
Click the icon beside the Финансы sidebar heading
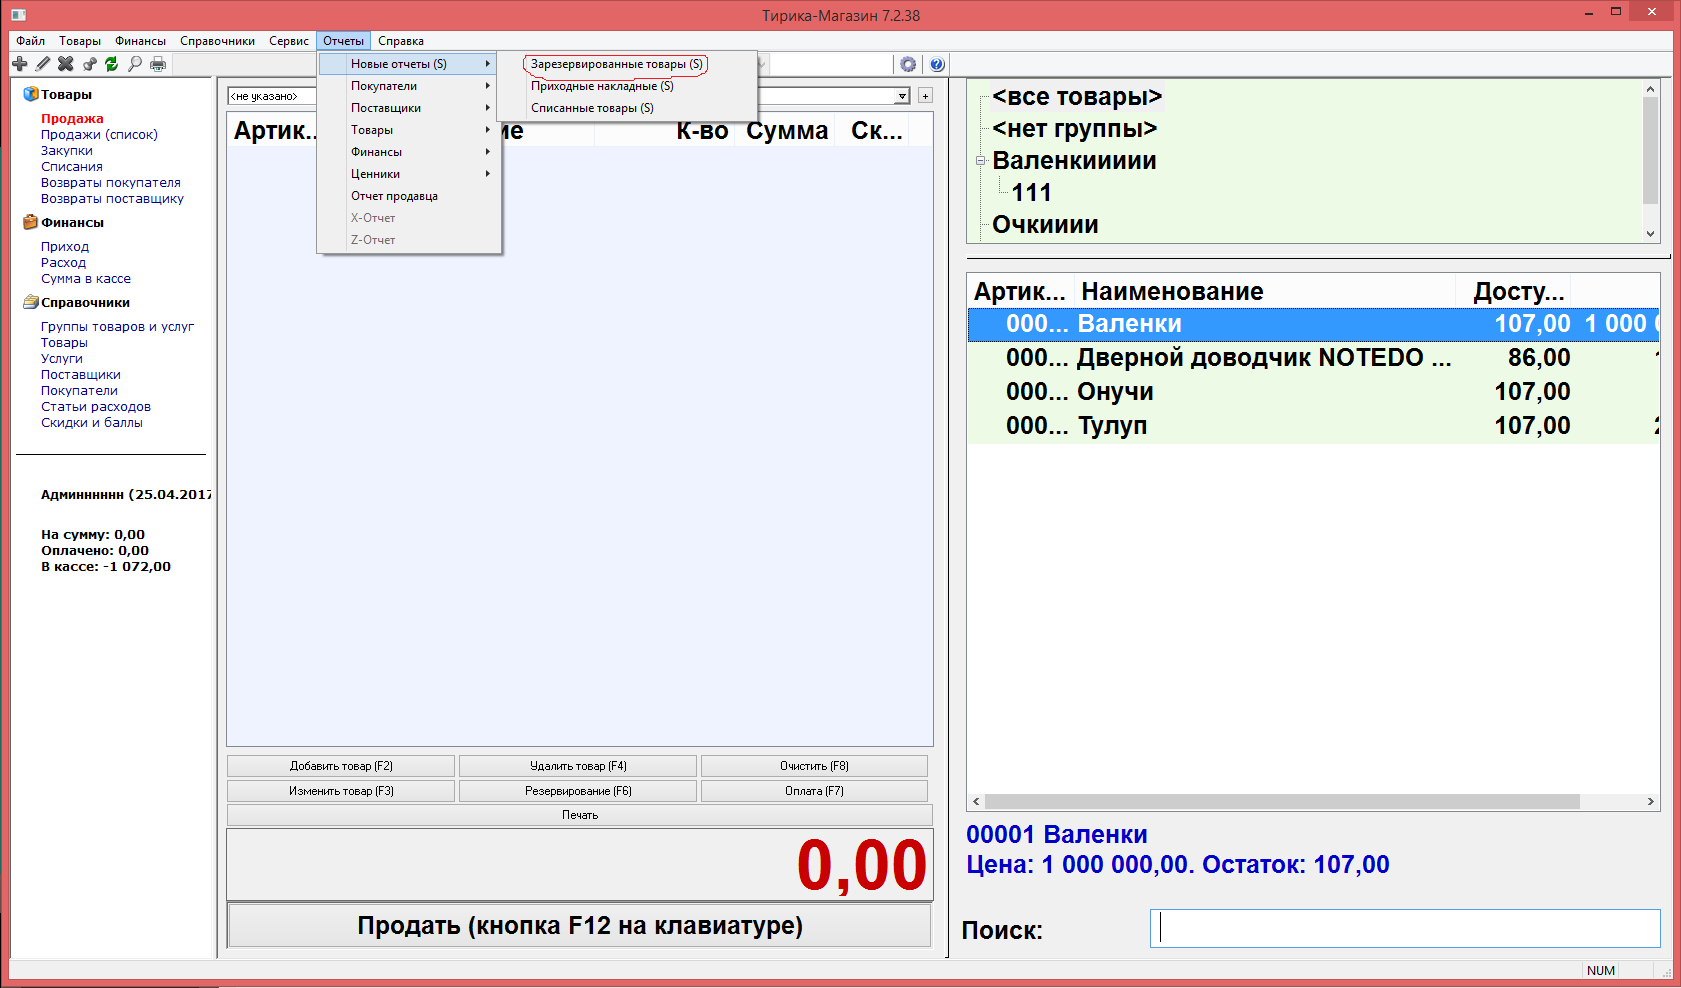tap(30, 222)
